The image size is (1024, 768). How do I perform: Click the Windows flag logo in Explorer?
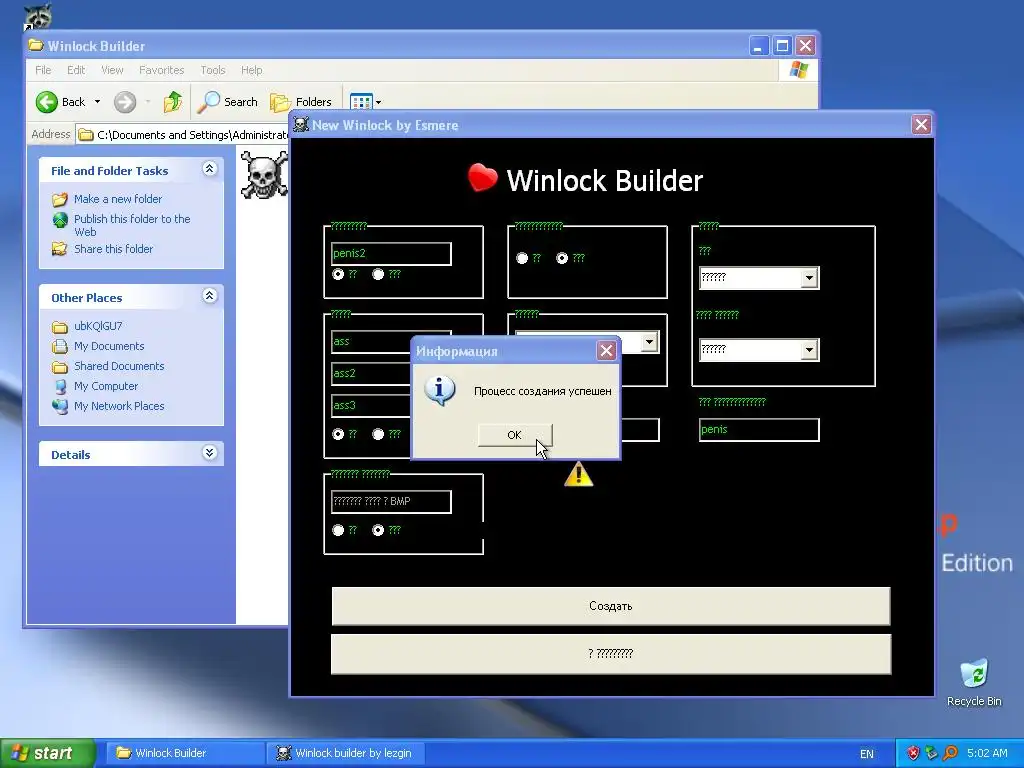tap(798, 70)
